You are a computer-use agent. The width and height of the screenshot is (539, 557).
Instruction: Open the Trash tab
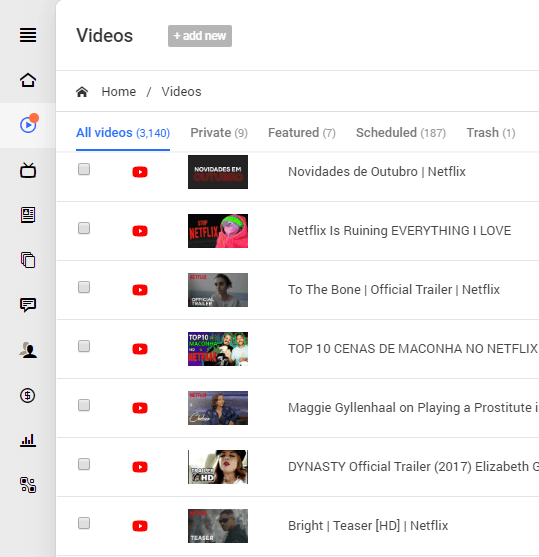491,133
